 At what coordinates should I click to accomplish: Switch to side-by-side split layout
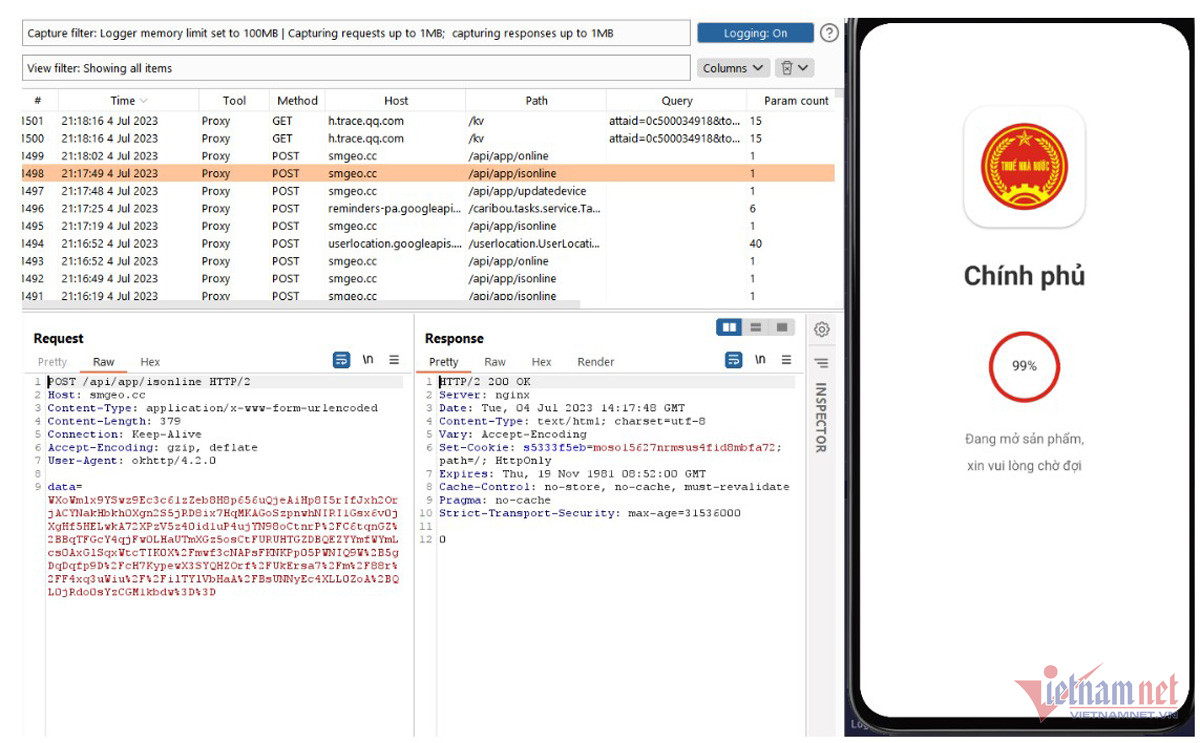point(729,328)
